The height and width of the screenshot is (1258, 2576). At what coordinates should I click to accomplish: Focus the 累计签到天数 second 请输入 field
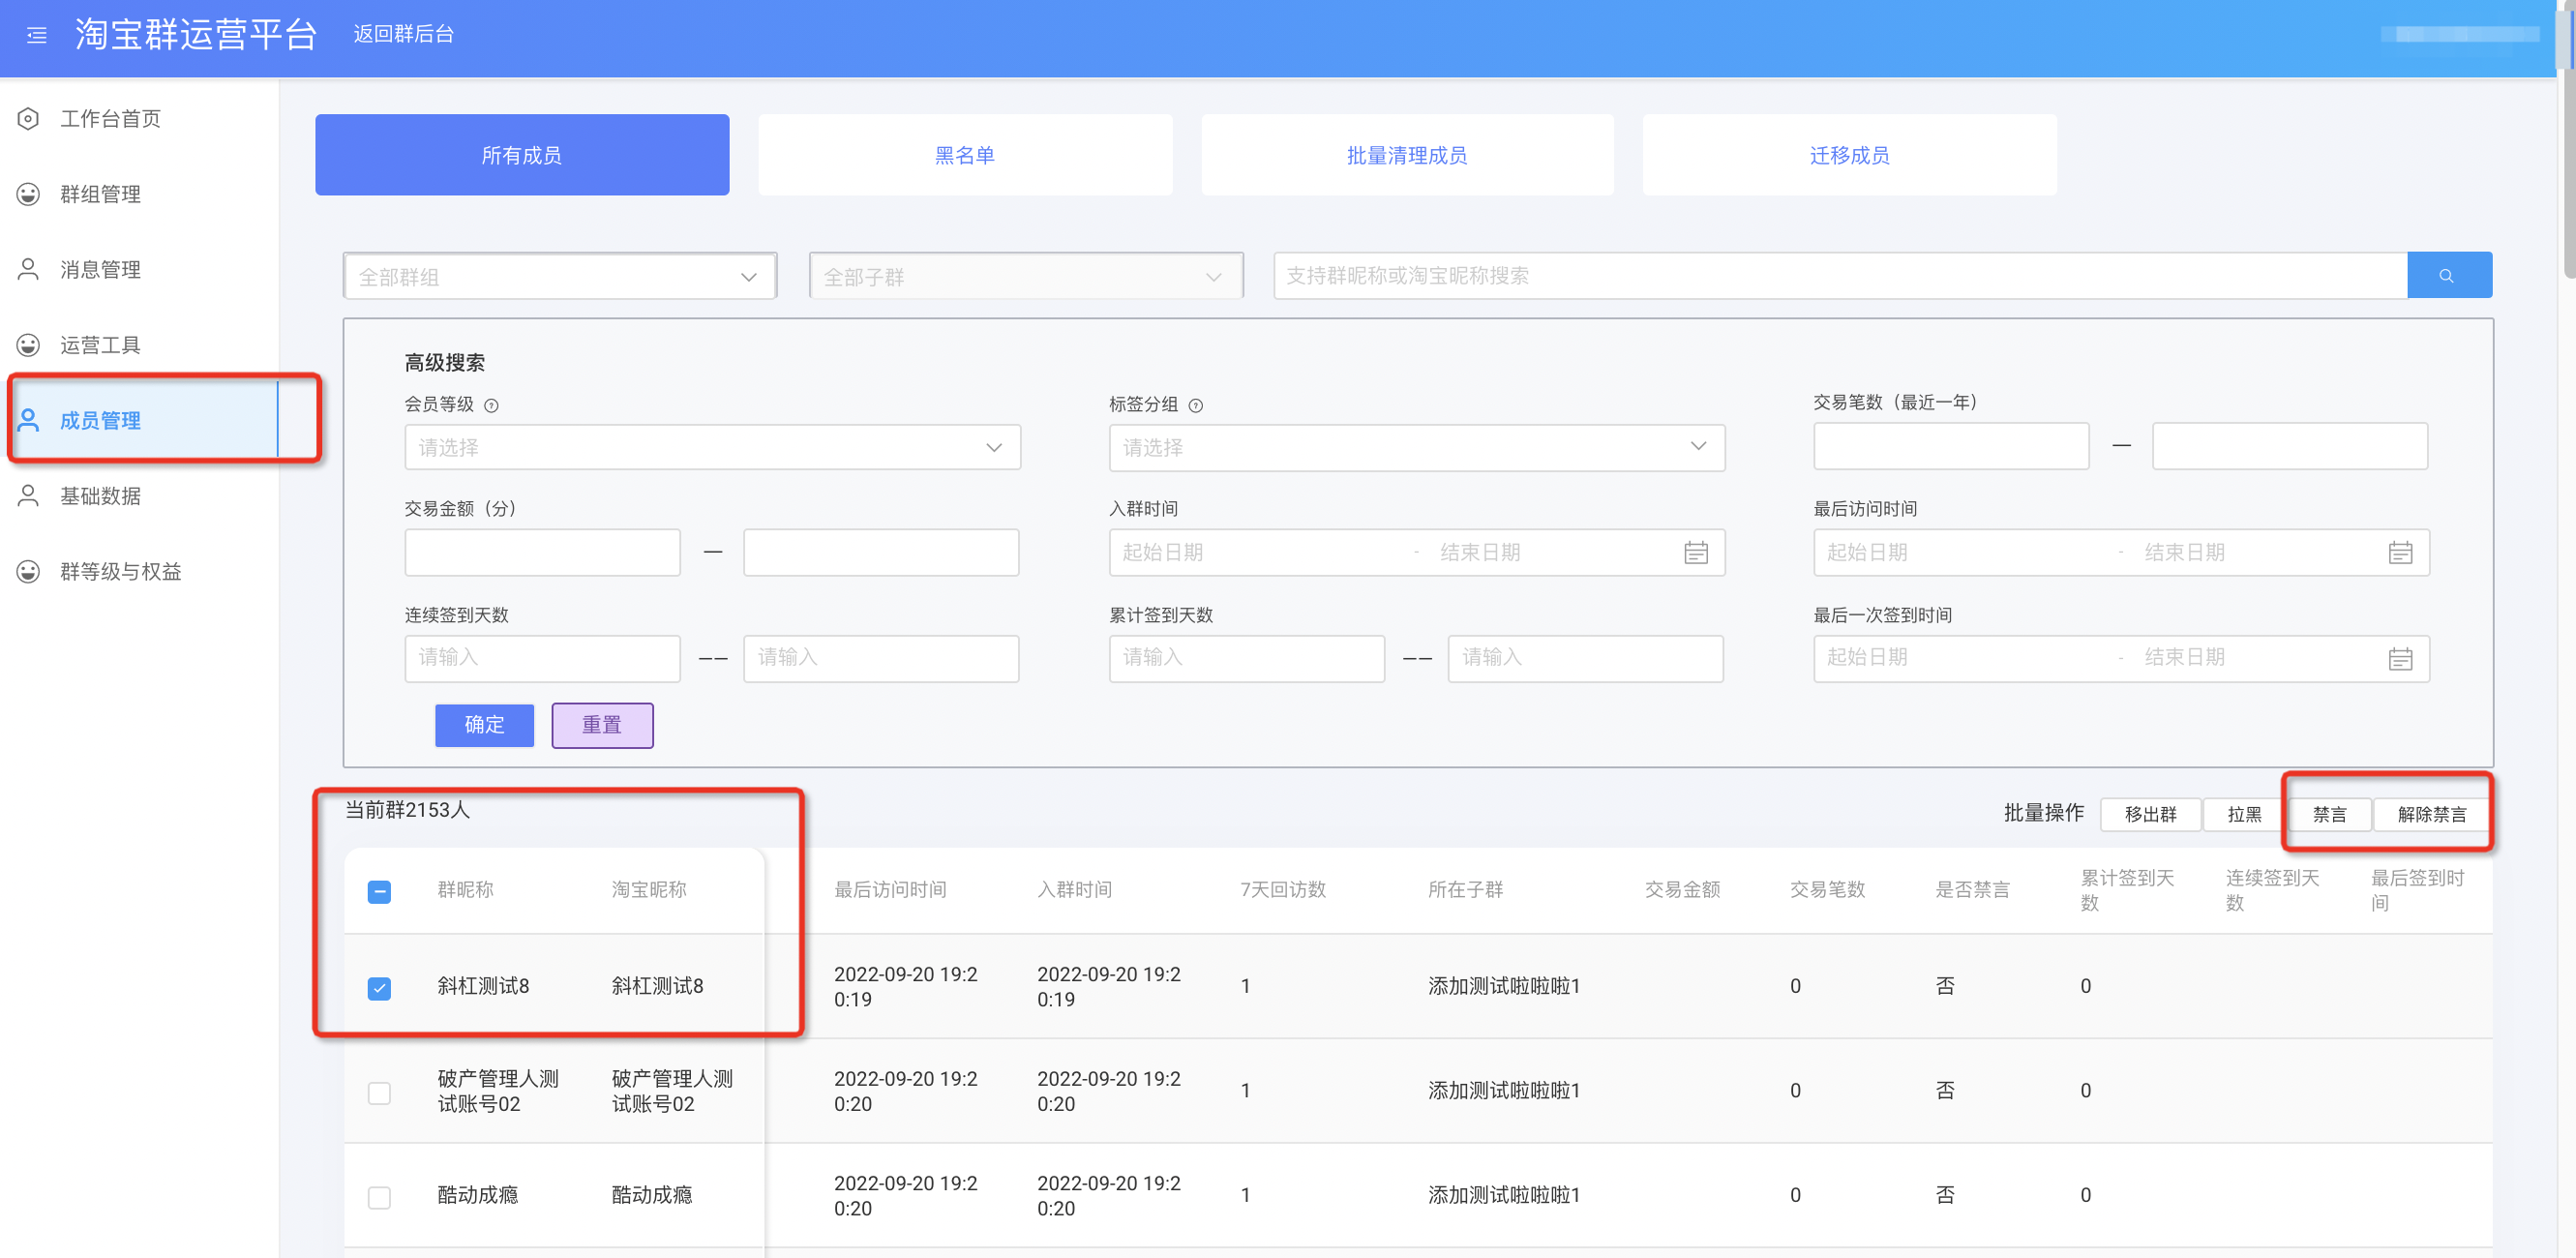pyautogui.click(x=1585, y=658)
